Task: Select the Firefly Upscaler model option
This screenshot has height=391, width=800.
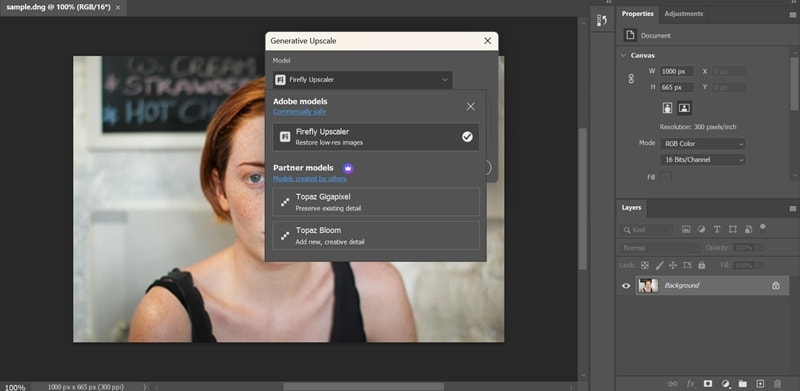Action: [376, 137]
